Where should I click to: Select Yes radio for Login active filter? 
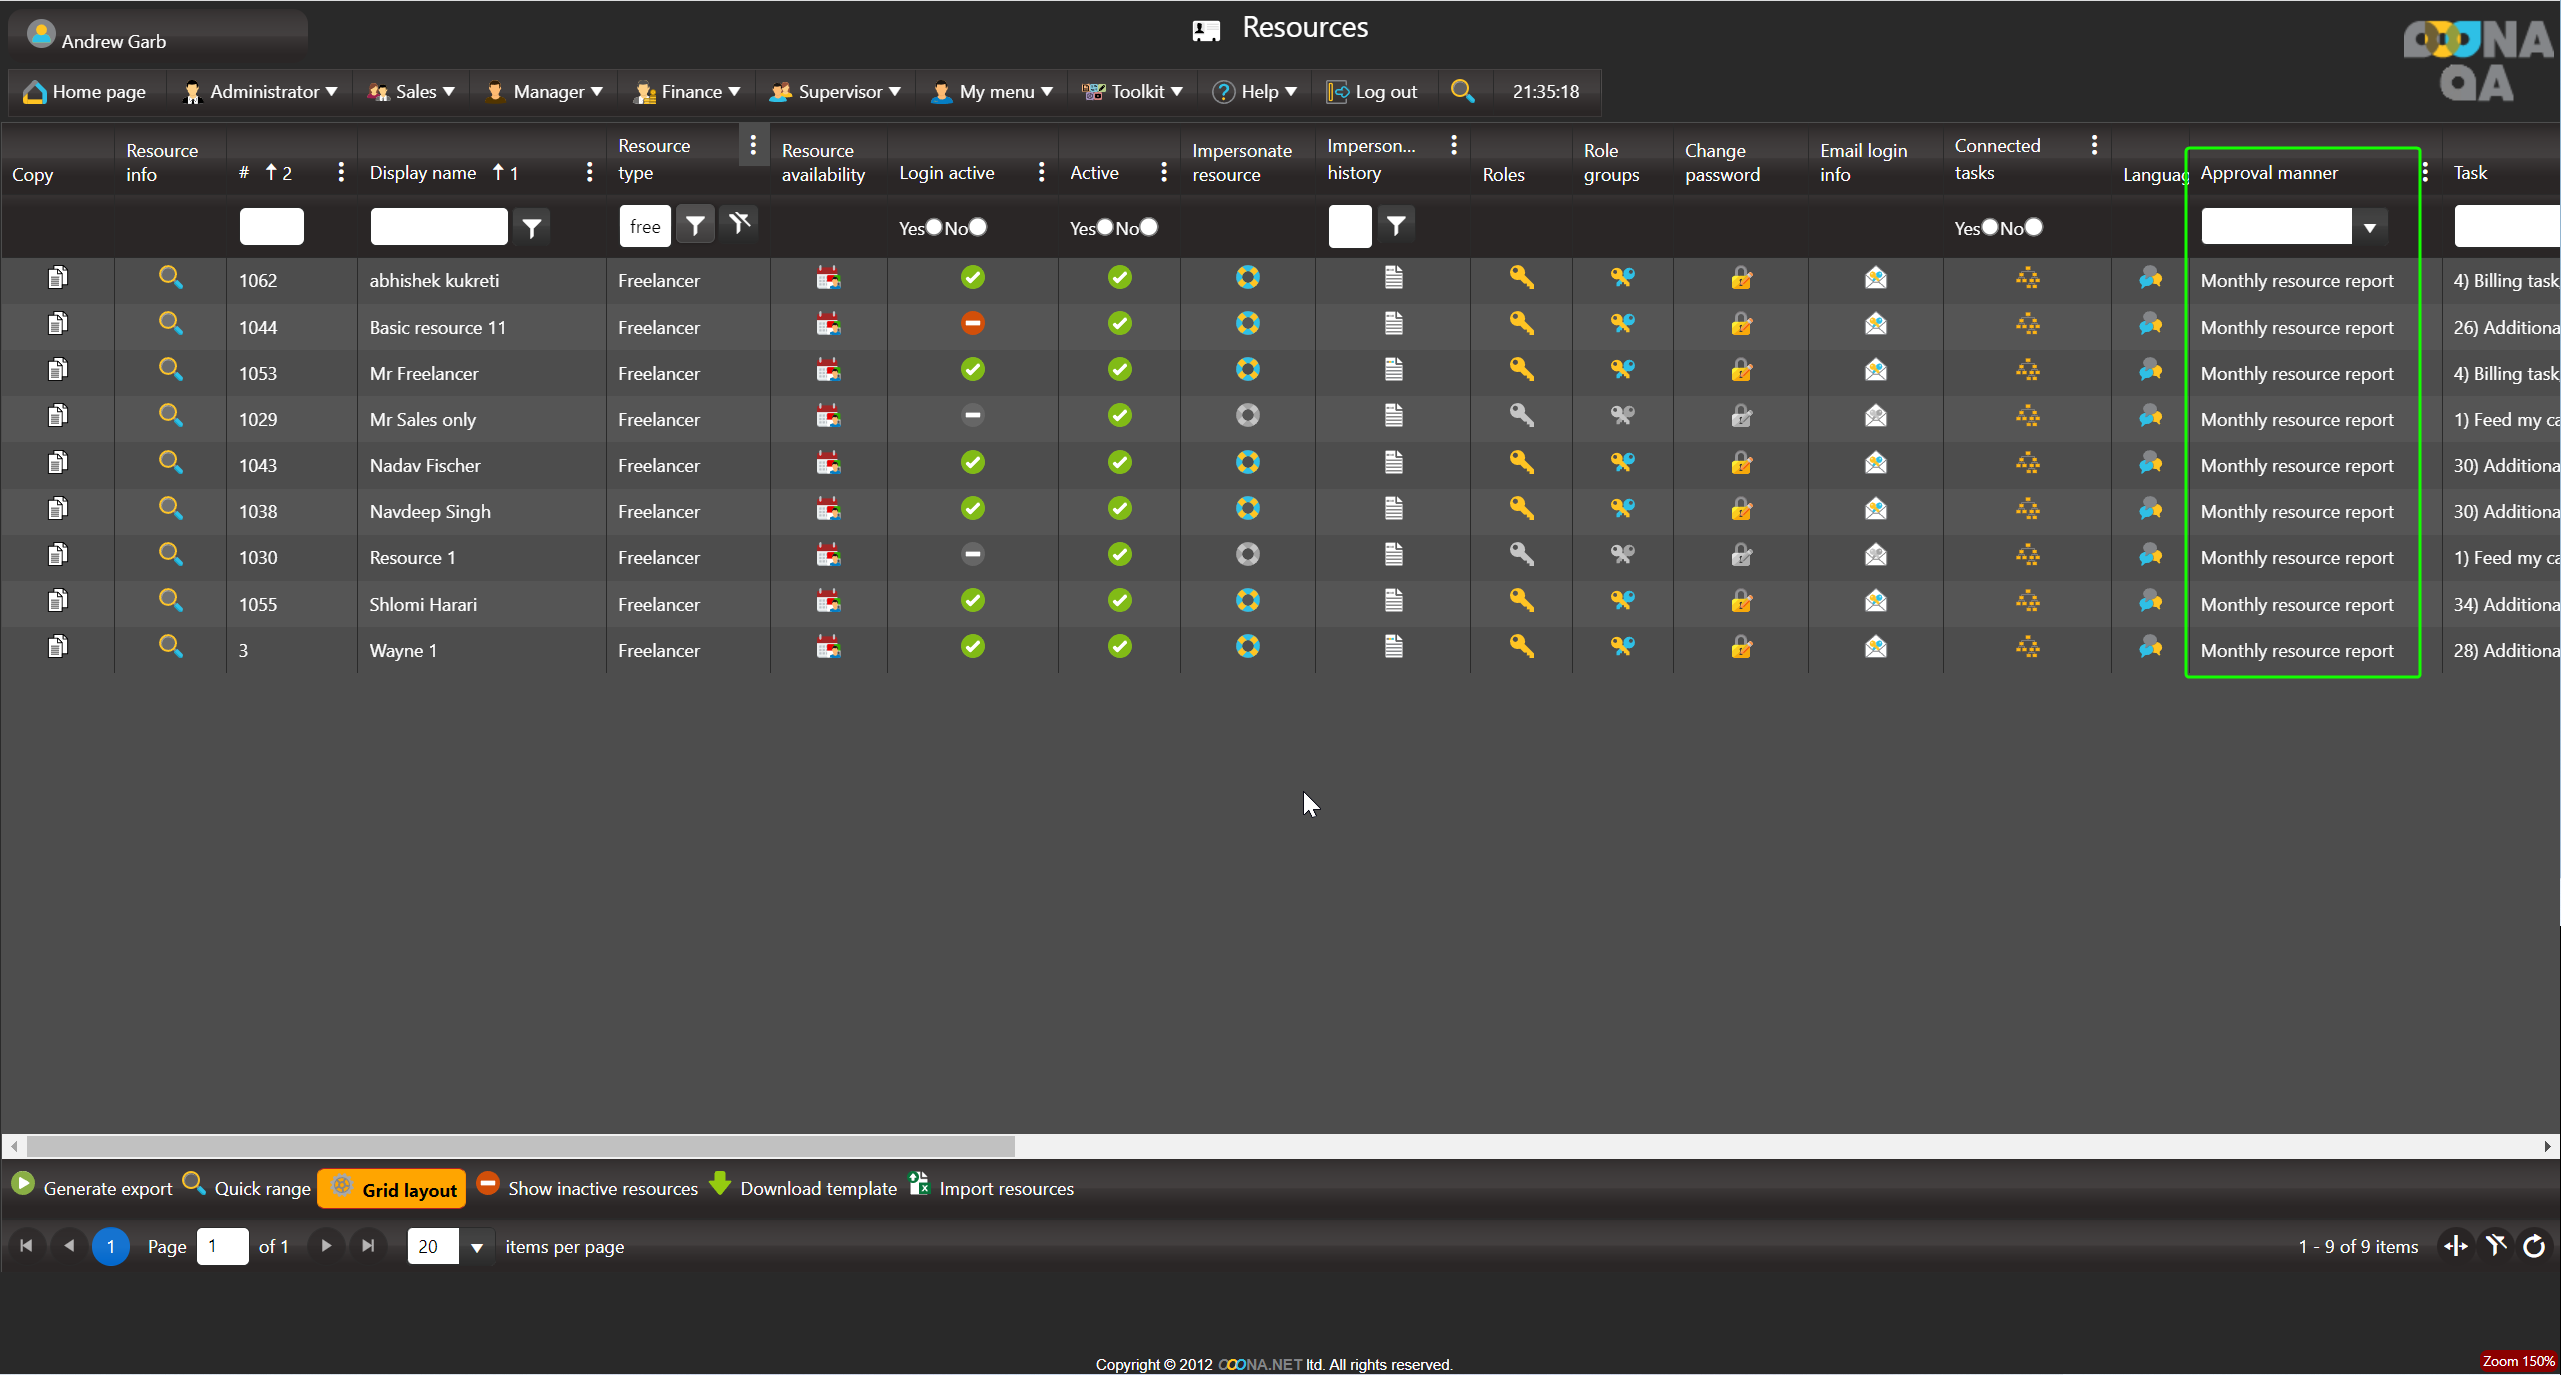tap(934, 227)
